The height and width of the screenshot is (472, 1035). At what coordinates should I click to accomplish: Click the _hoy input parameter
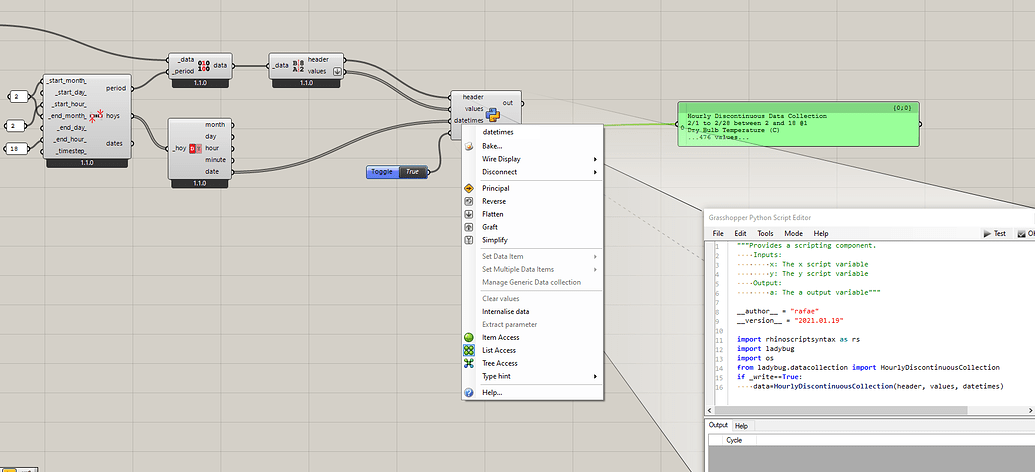point(178,149)
